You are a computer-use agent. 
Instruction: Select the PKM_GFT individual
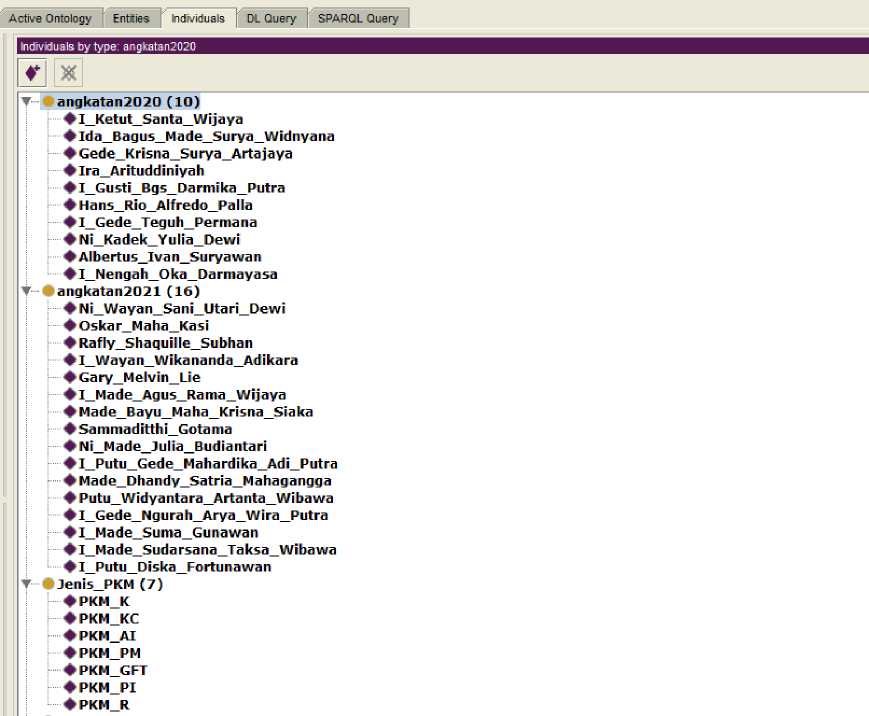tap(113, 671)
